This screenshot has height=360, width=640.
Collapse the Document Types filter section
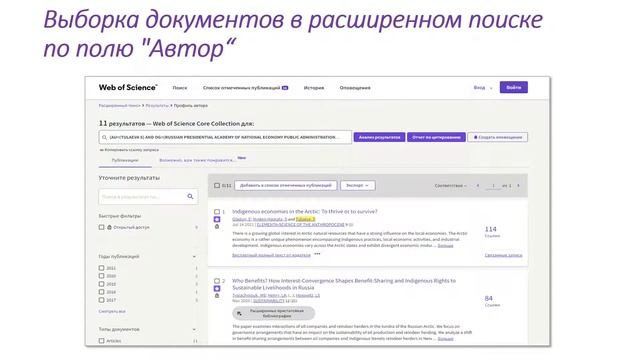coord(194,329)
